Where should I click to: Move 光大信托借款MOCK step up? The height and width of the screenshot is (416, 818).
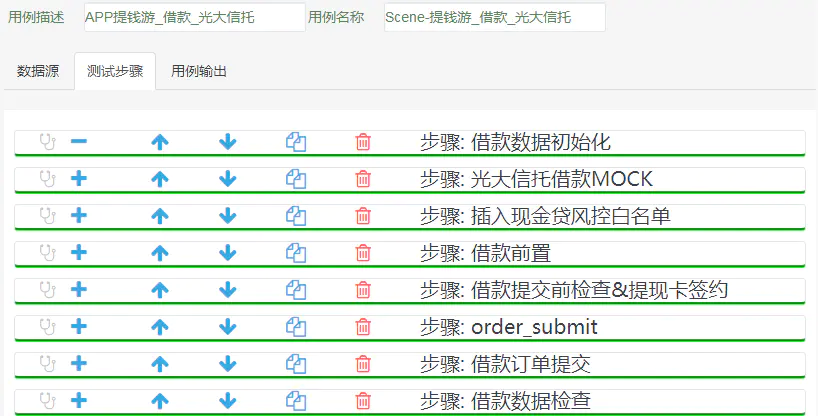point(160,179)
